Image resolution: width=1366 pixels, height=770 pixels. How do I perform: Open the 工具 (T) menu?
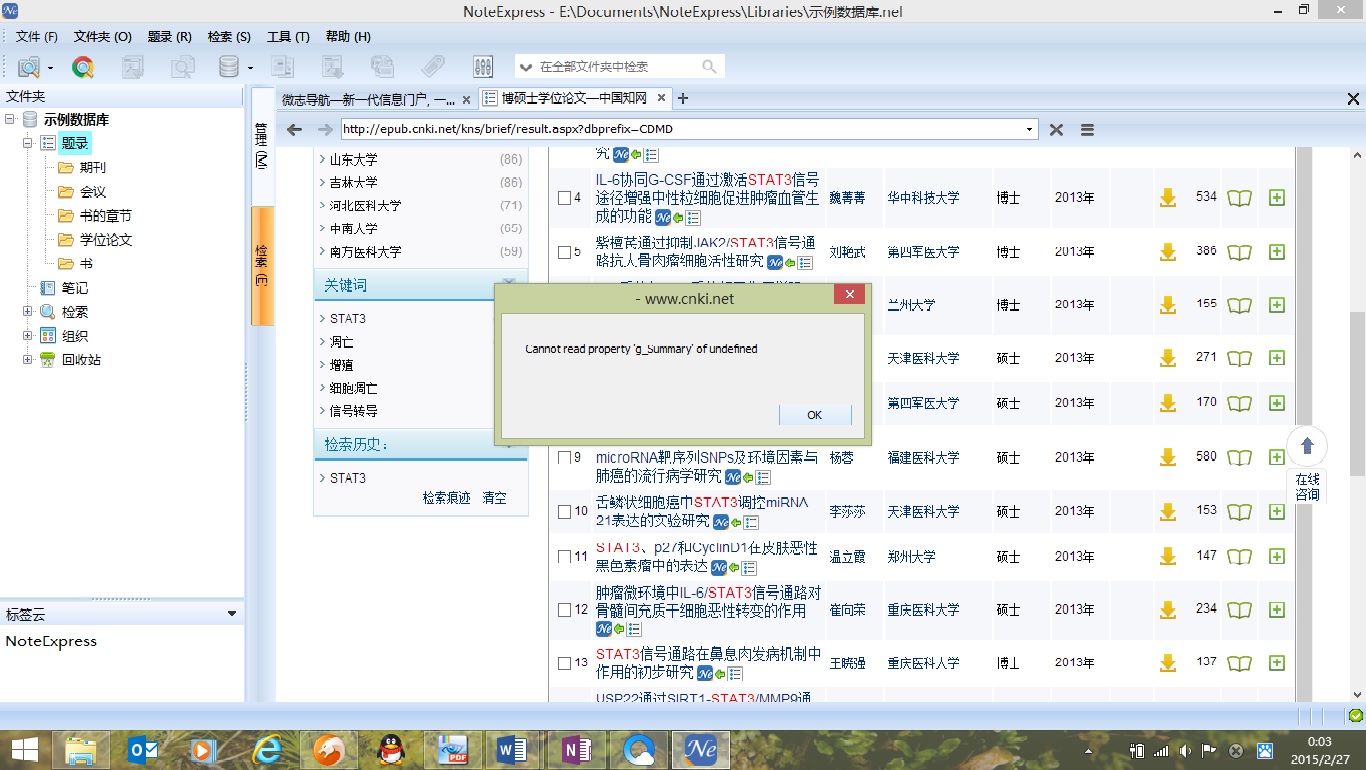288,36
